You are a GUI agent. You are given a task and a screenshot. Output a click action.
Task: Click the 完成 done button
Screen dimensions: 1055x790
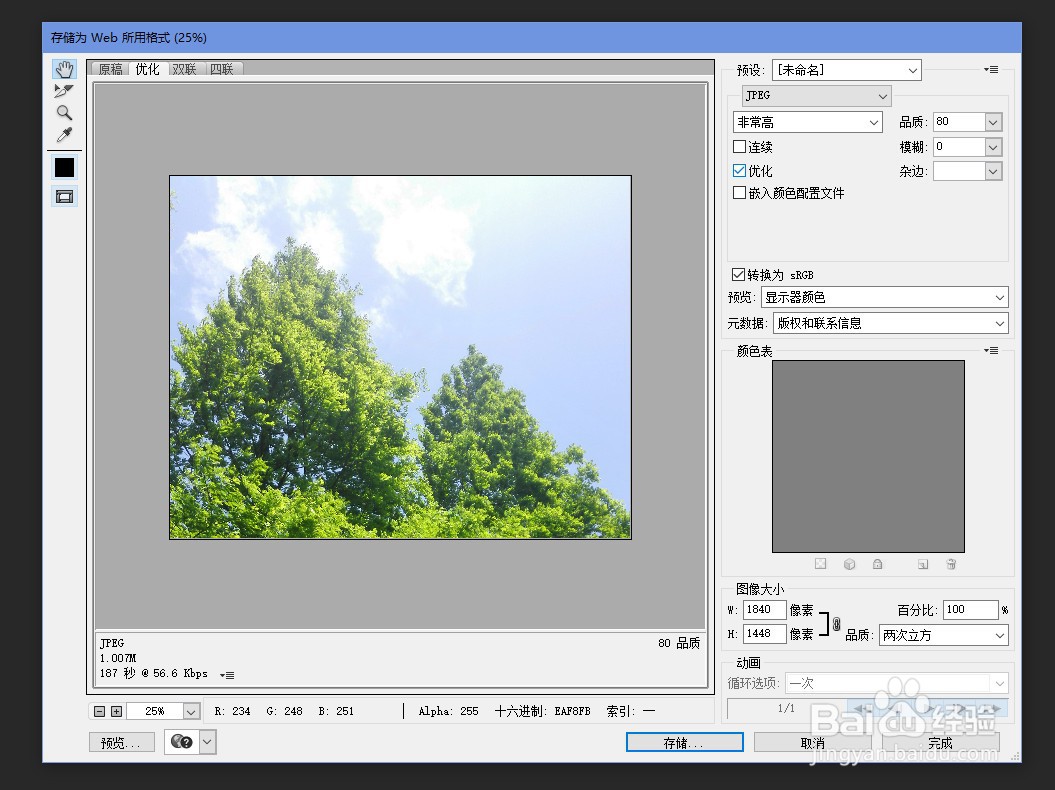(x=940, y=742)
